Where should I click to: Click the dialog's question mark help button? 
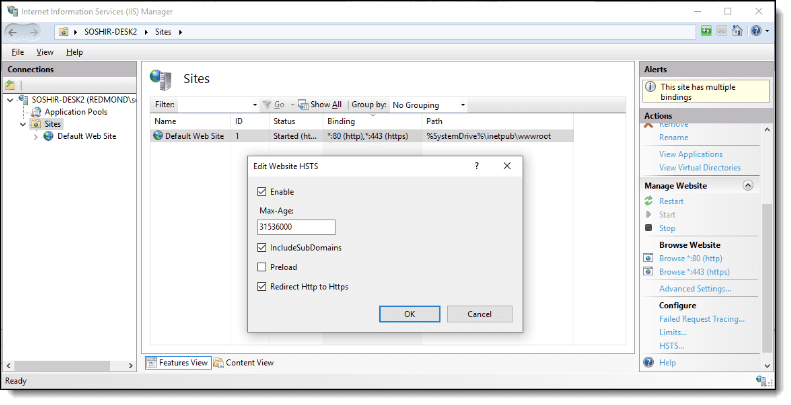[477, 166]
